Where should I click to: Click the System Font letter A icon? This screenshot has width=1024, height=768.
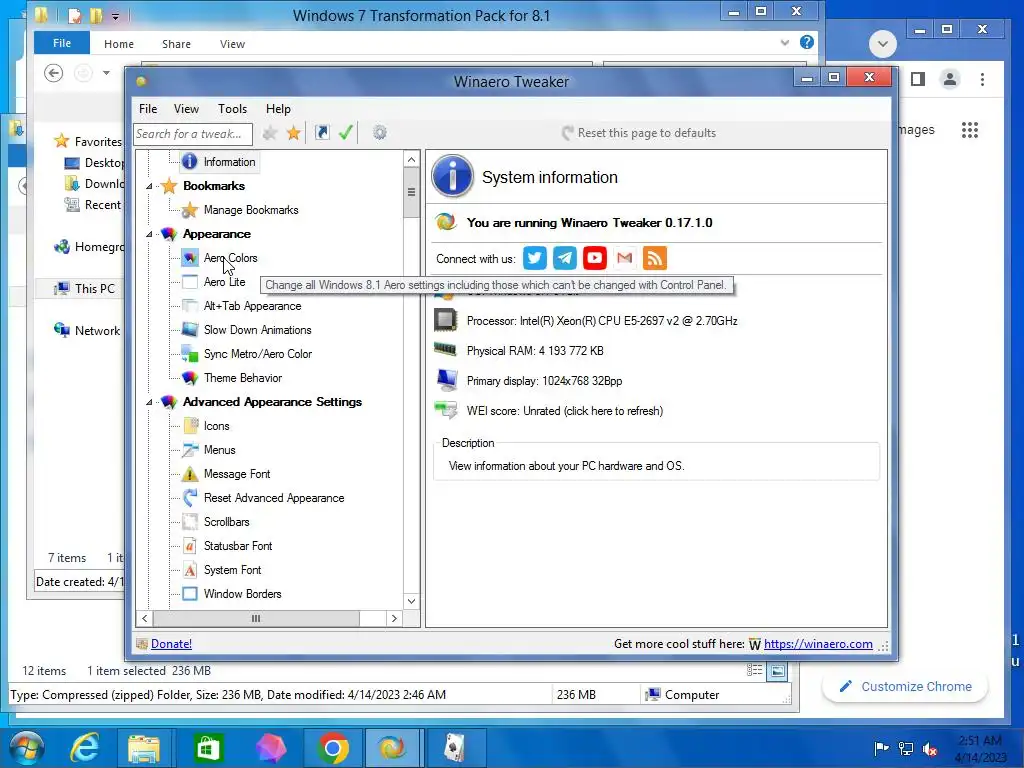[190, 569]
